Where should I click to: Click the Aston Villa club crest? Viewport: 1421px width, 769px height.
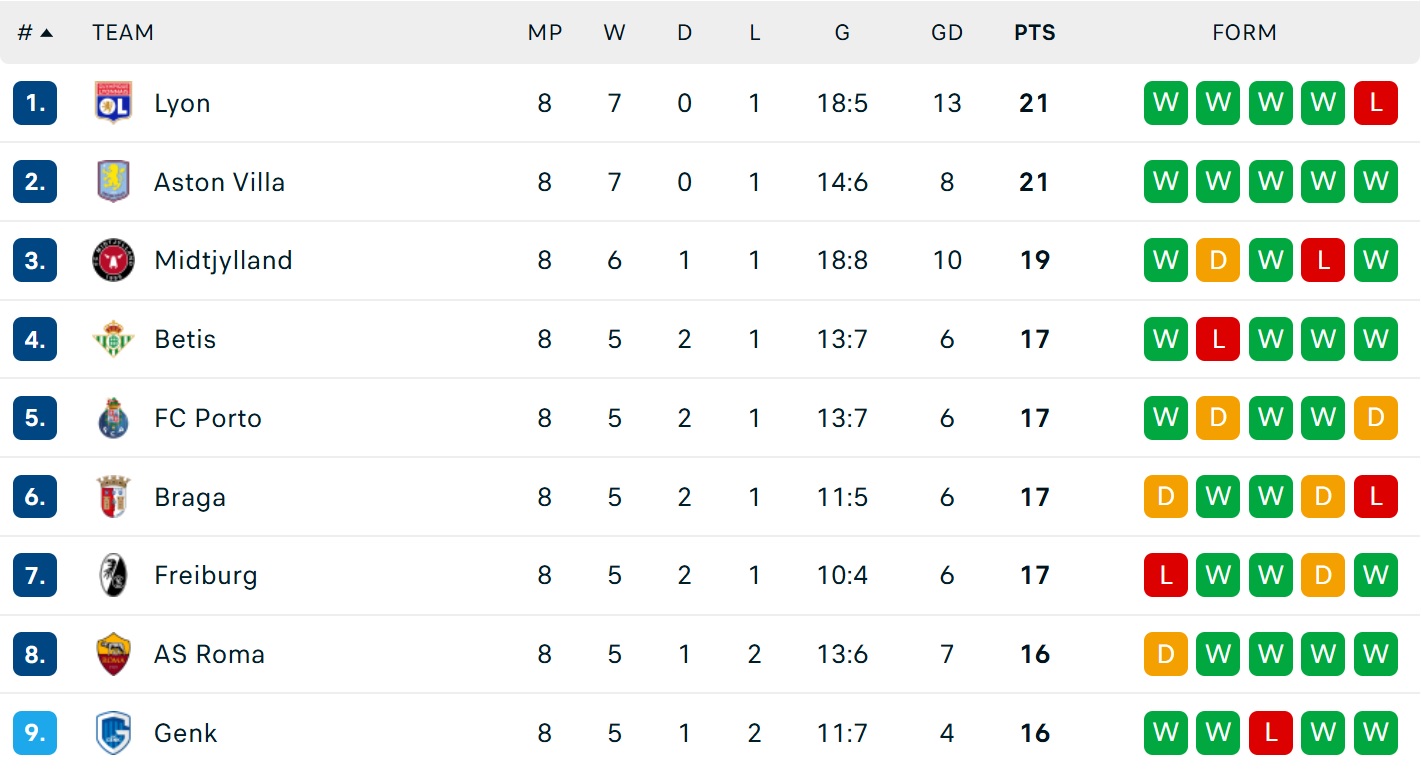tap(113, 182)
